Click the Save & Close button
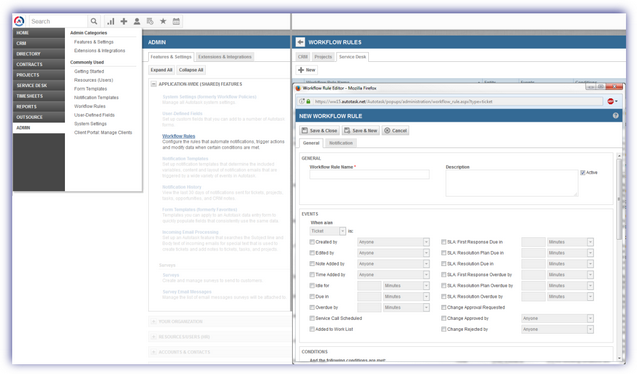This screenshot has height=374, width=637. coord(319,130)
